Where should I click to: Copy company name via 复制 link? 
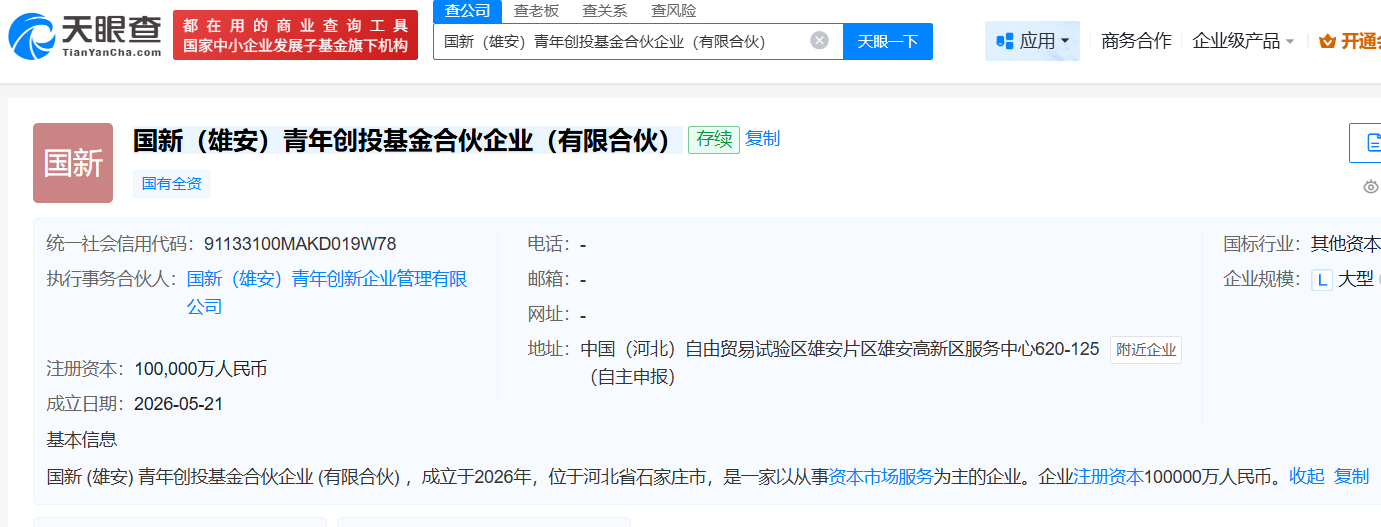click(x=762, y=139)
